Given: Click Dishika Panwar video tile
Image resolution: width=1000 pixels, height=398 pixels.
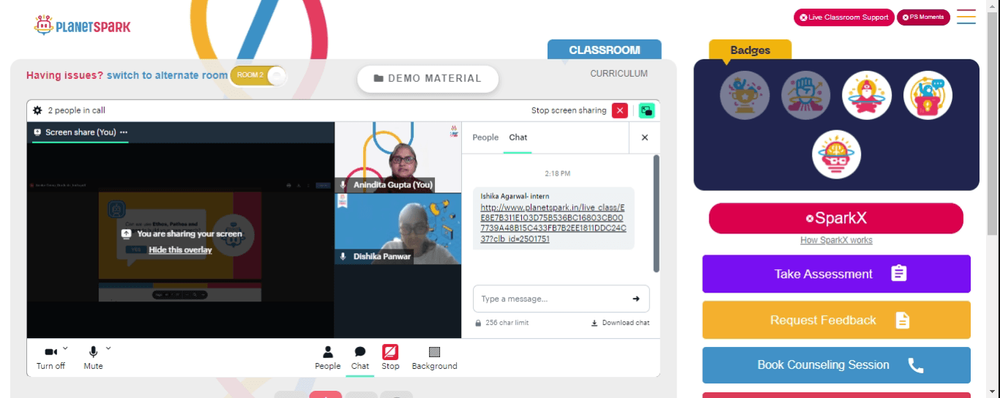Looking at the screenshot, I should coord(397,229).
